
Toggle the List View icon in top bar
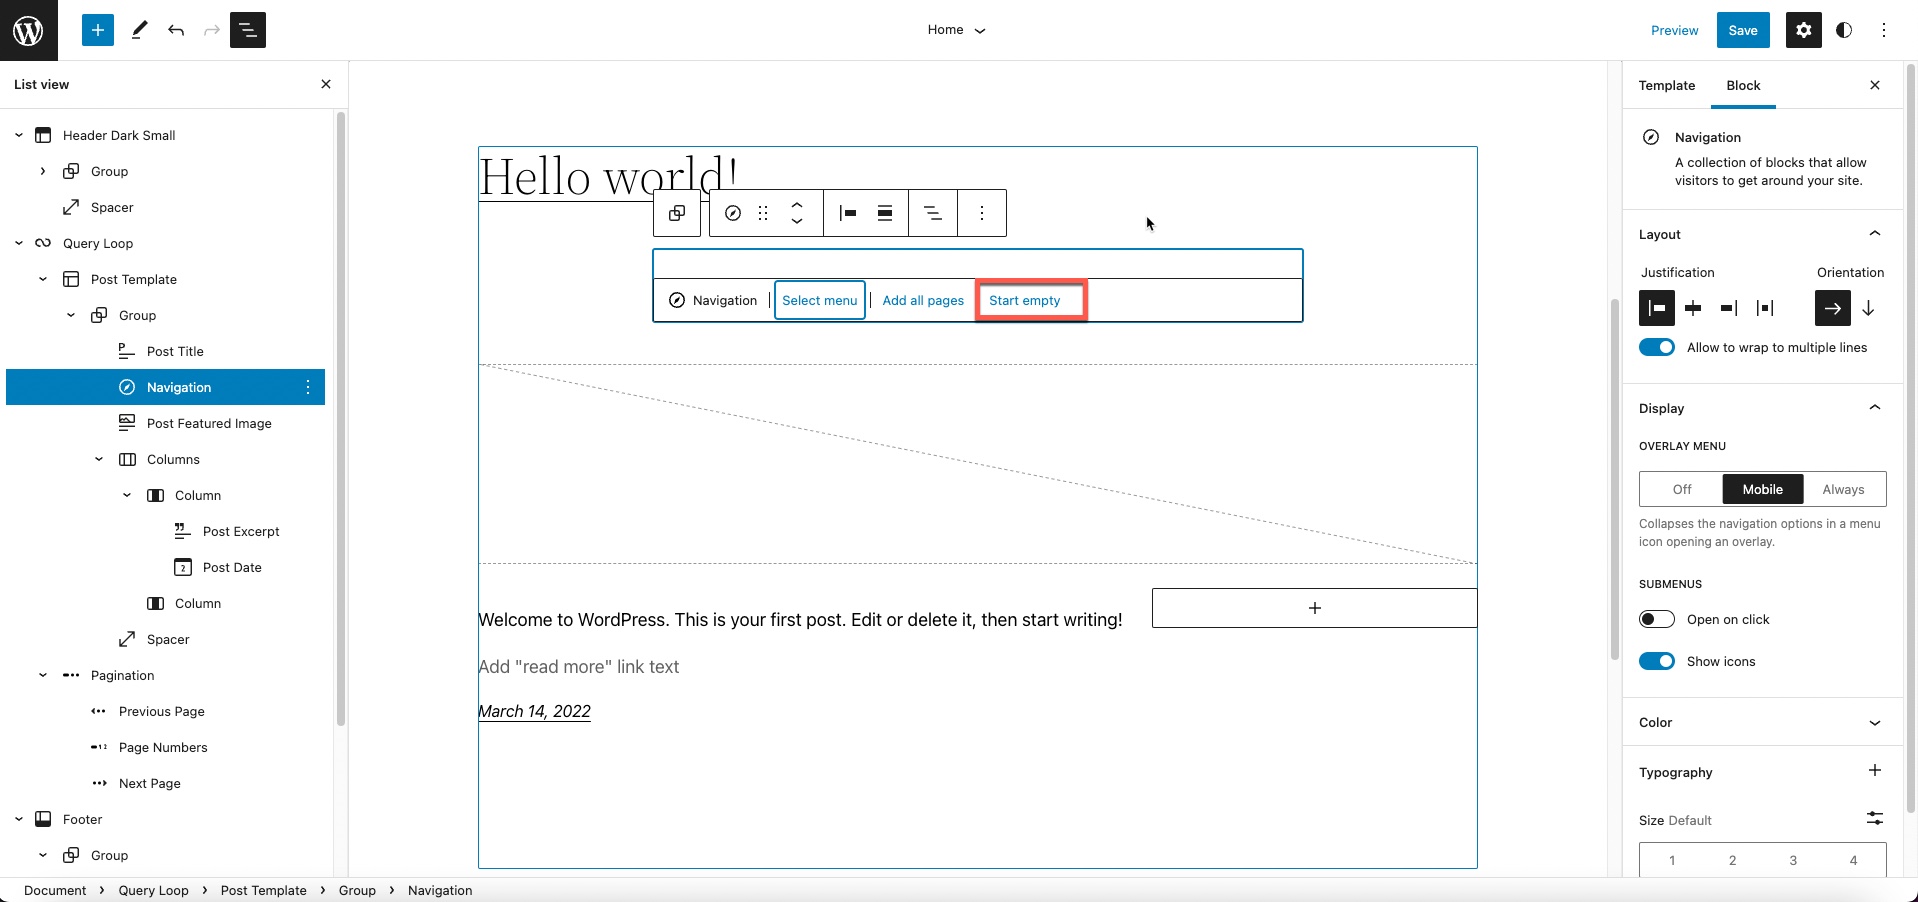point(247,30)
